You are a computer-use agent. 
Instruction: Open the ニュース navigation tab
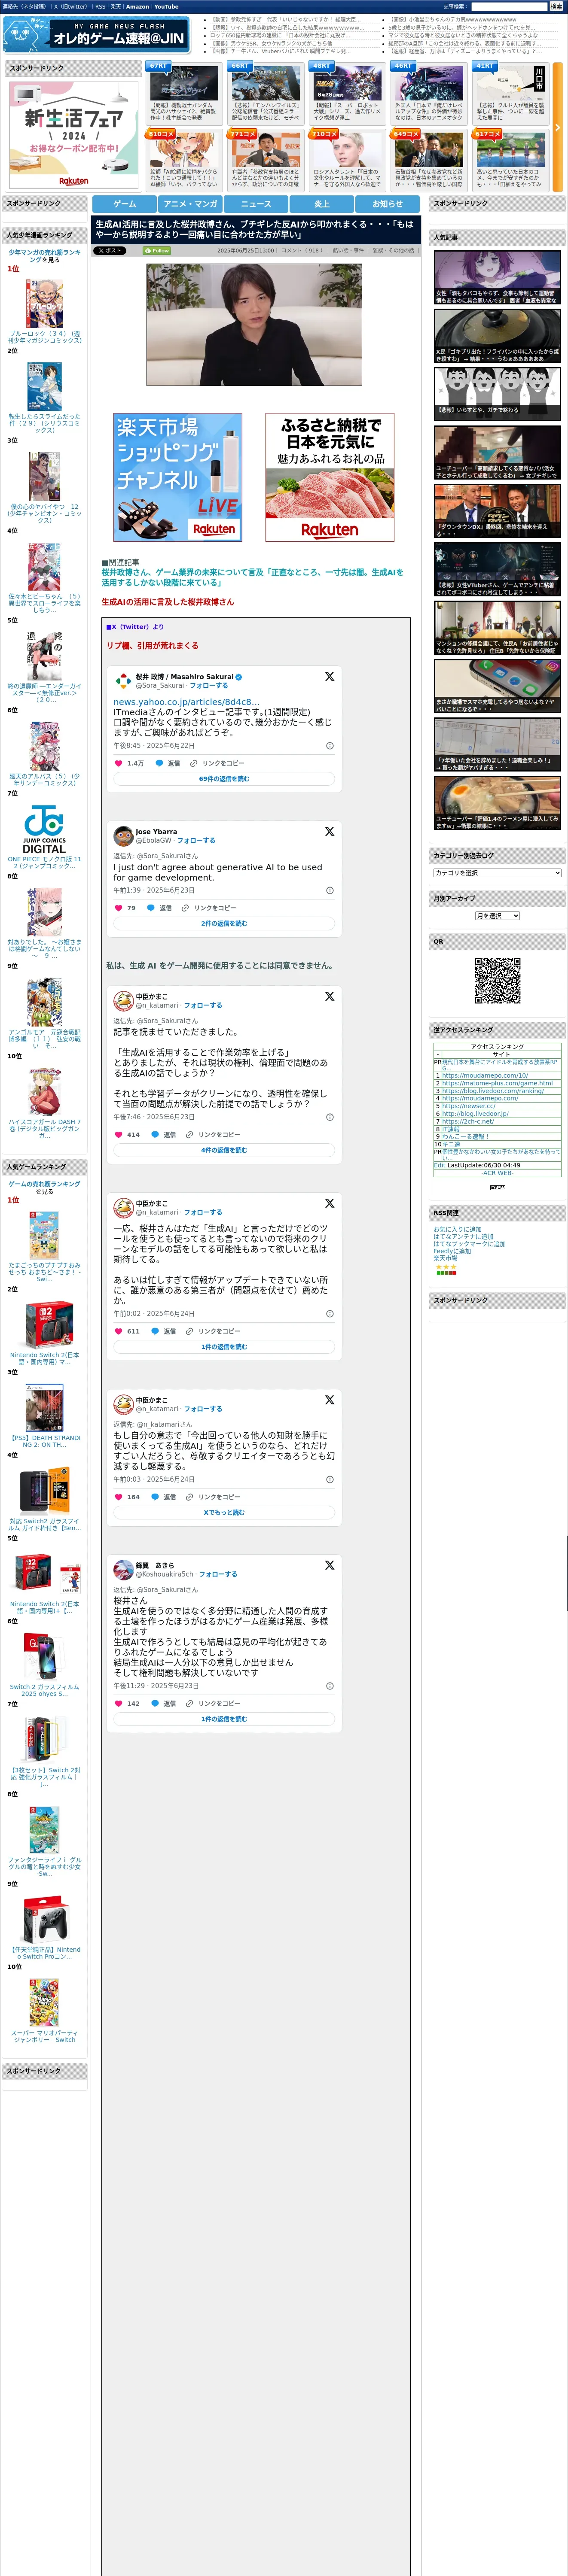pos(256,204)
